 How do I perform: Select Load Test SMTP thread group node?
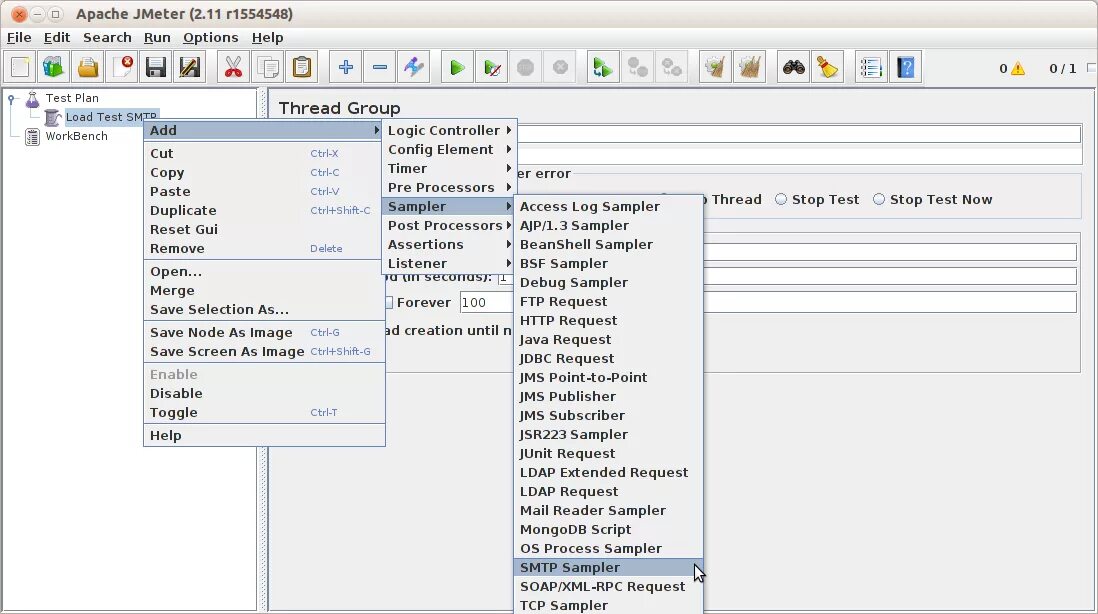tap(111, 117)
